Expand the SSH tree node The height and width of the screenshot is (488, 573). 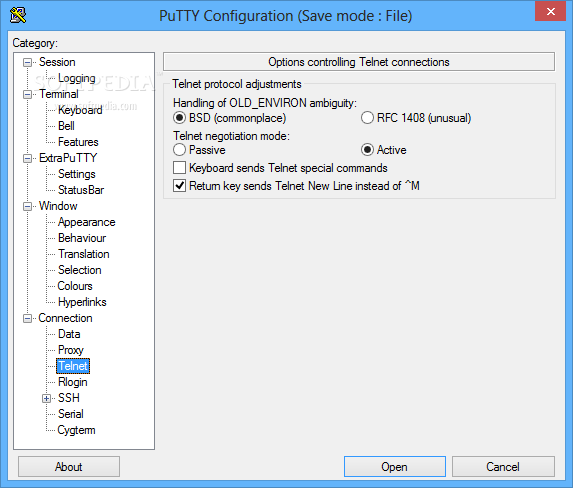pyautogui.click(x=46, y=398)
